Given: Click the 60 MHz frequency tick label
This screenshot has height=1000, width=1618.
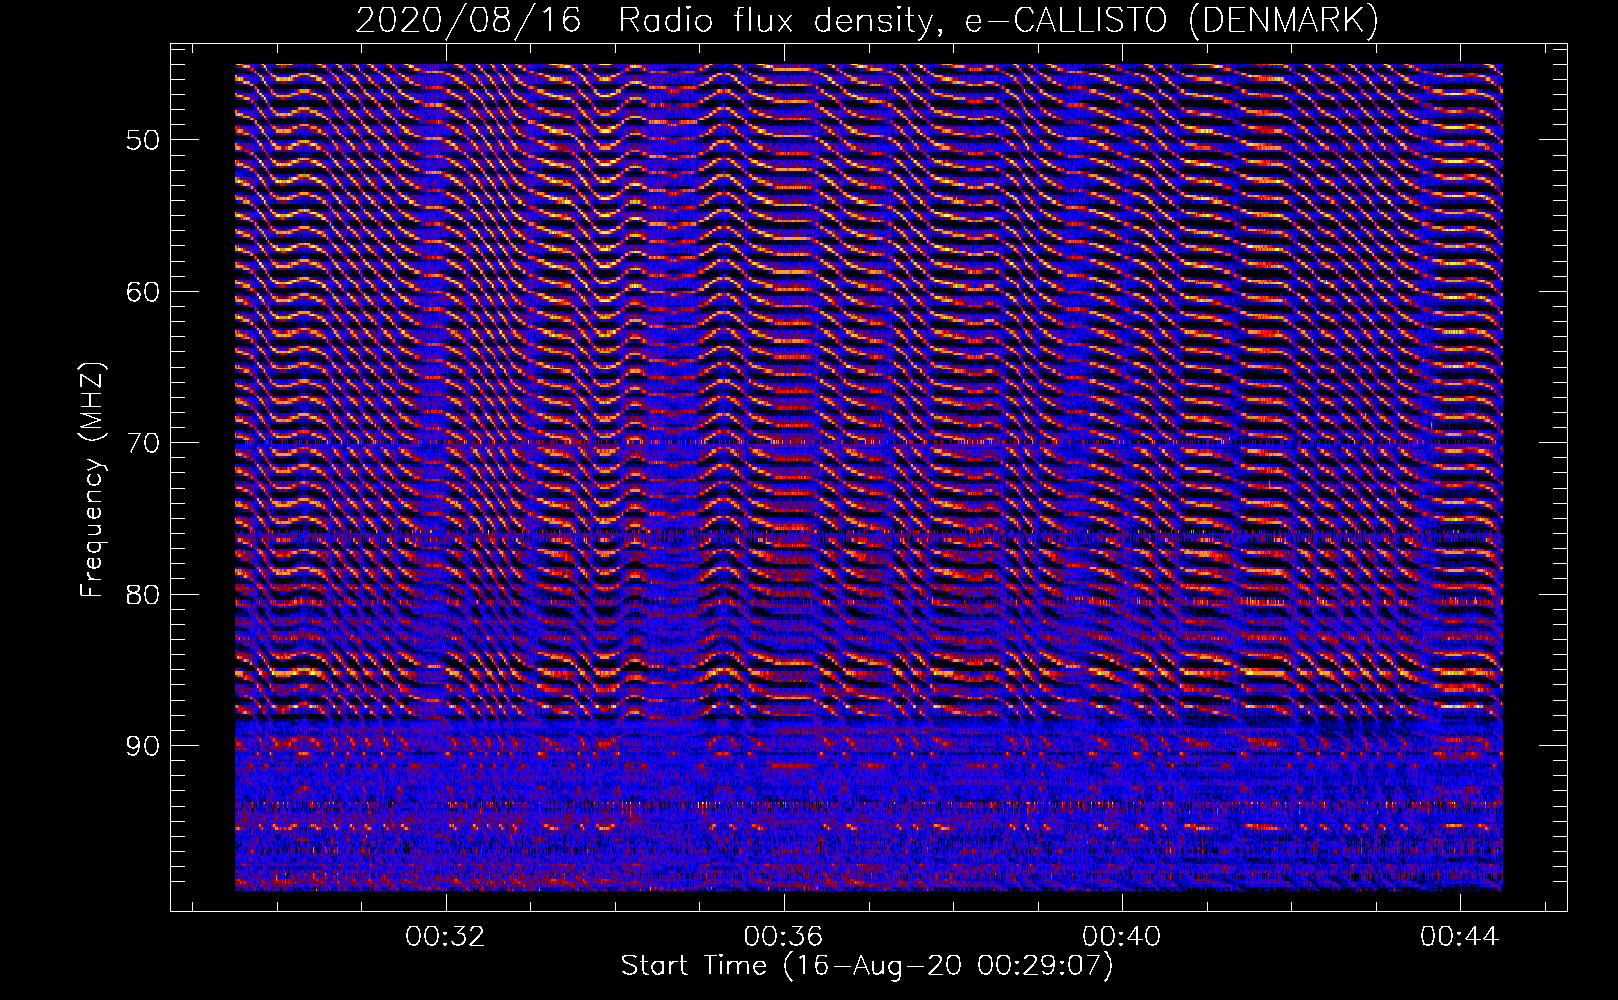Looking at the screenshot, I should point(142,291).
